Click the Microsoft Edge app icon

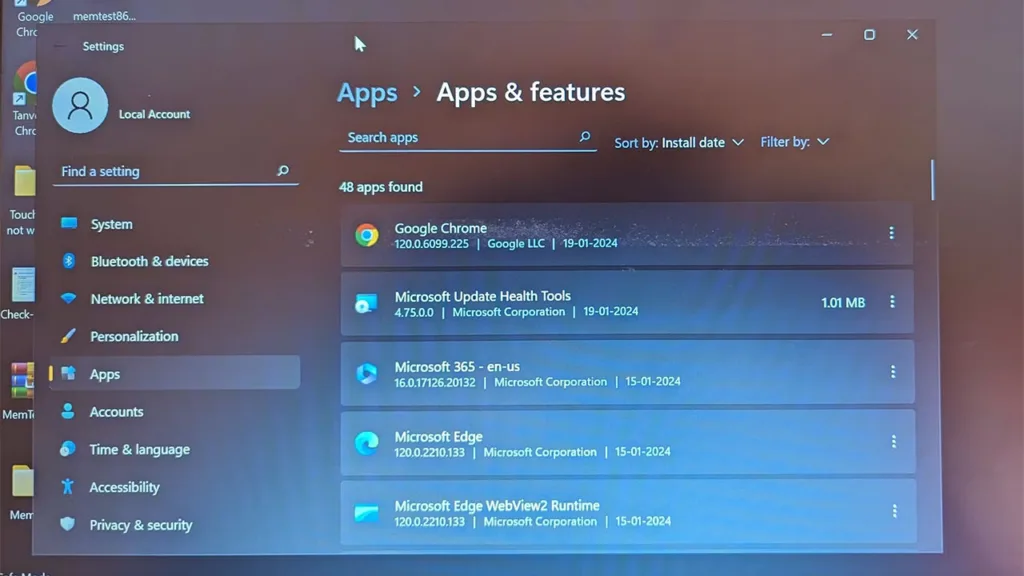366,443
